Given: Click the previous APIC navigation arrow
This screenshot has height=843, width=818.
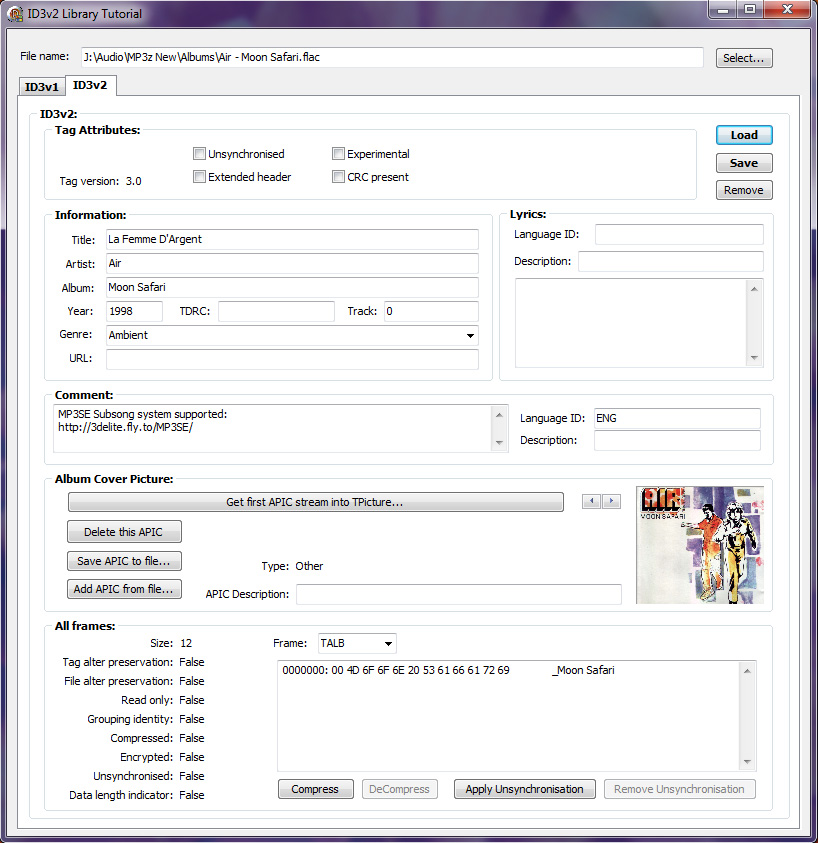Looking at the screenshot, I should 591,501.
